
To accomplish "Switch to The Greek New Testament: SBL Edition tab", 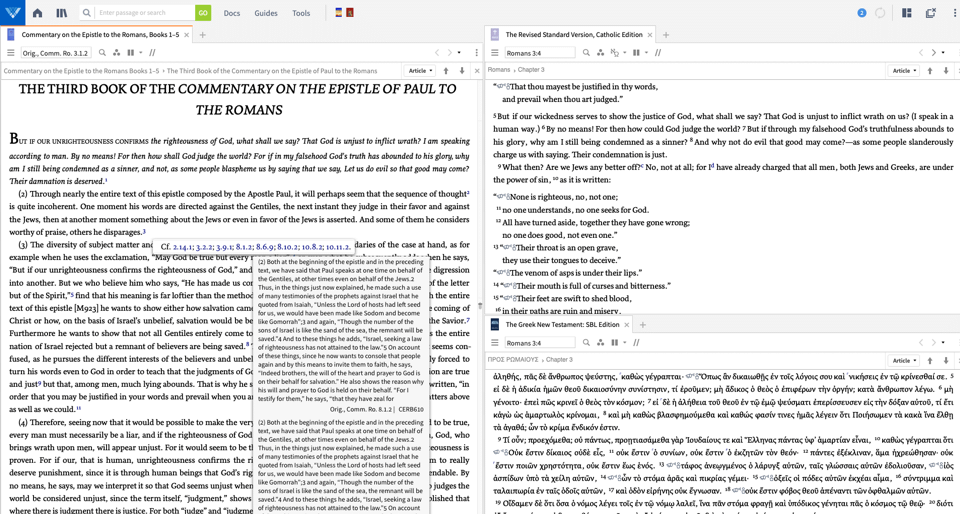I will point(562,325).
